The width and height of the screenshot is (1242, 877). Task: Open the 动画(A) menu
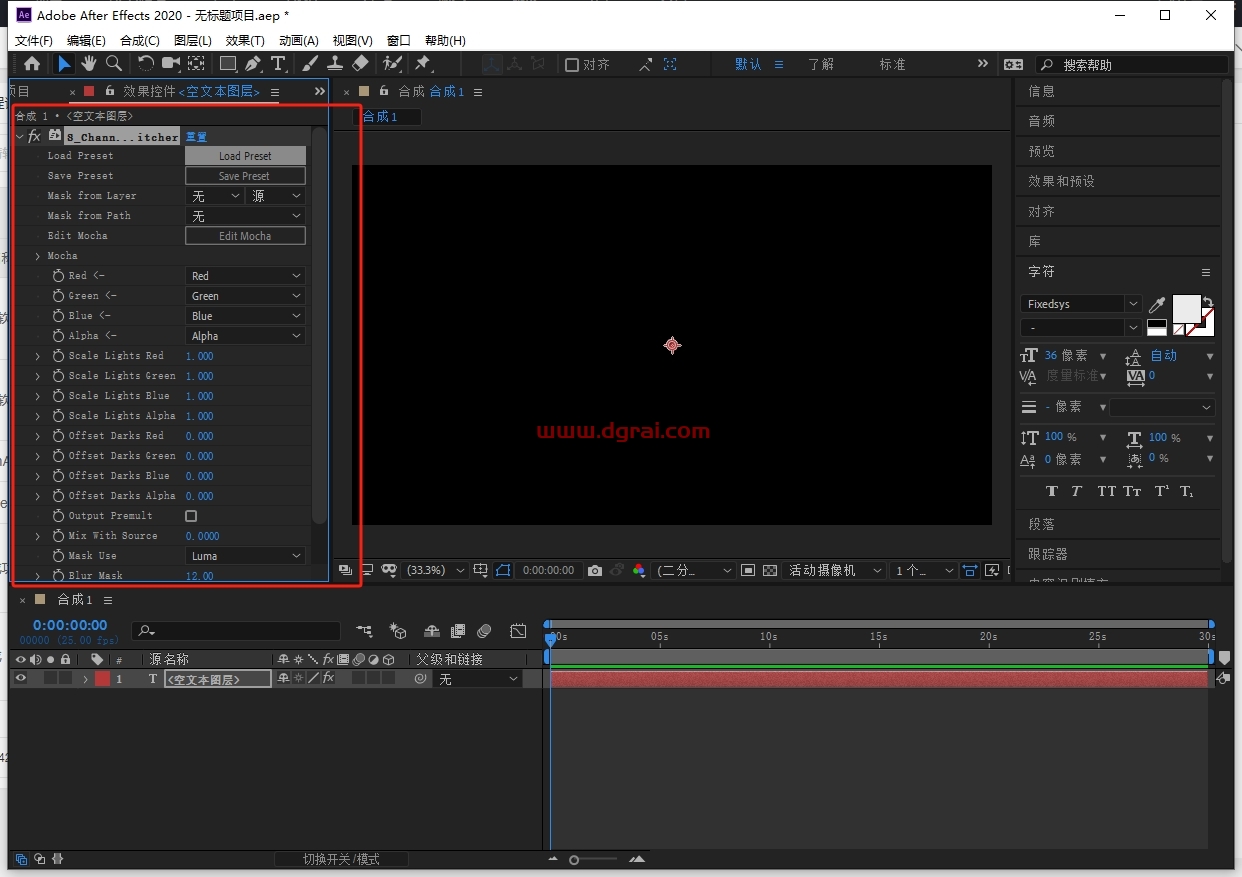298,40
